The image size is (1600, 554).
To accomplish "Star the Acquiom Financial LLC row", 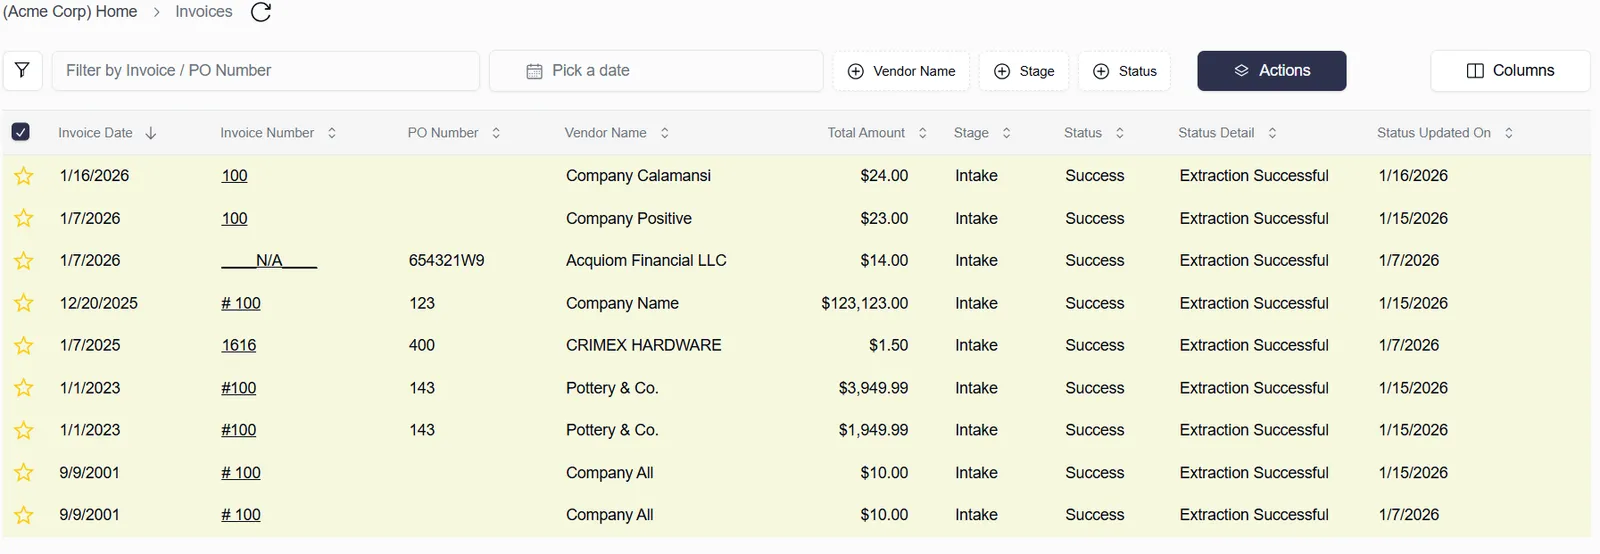I will (24, 261).
